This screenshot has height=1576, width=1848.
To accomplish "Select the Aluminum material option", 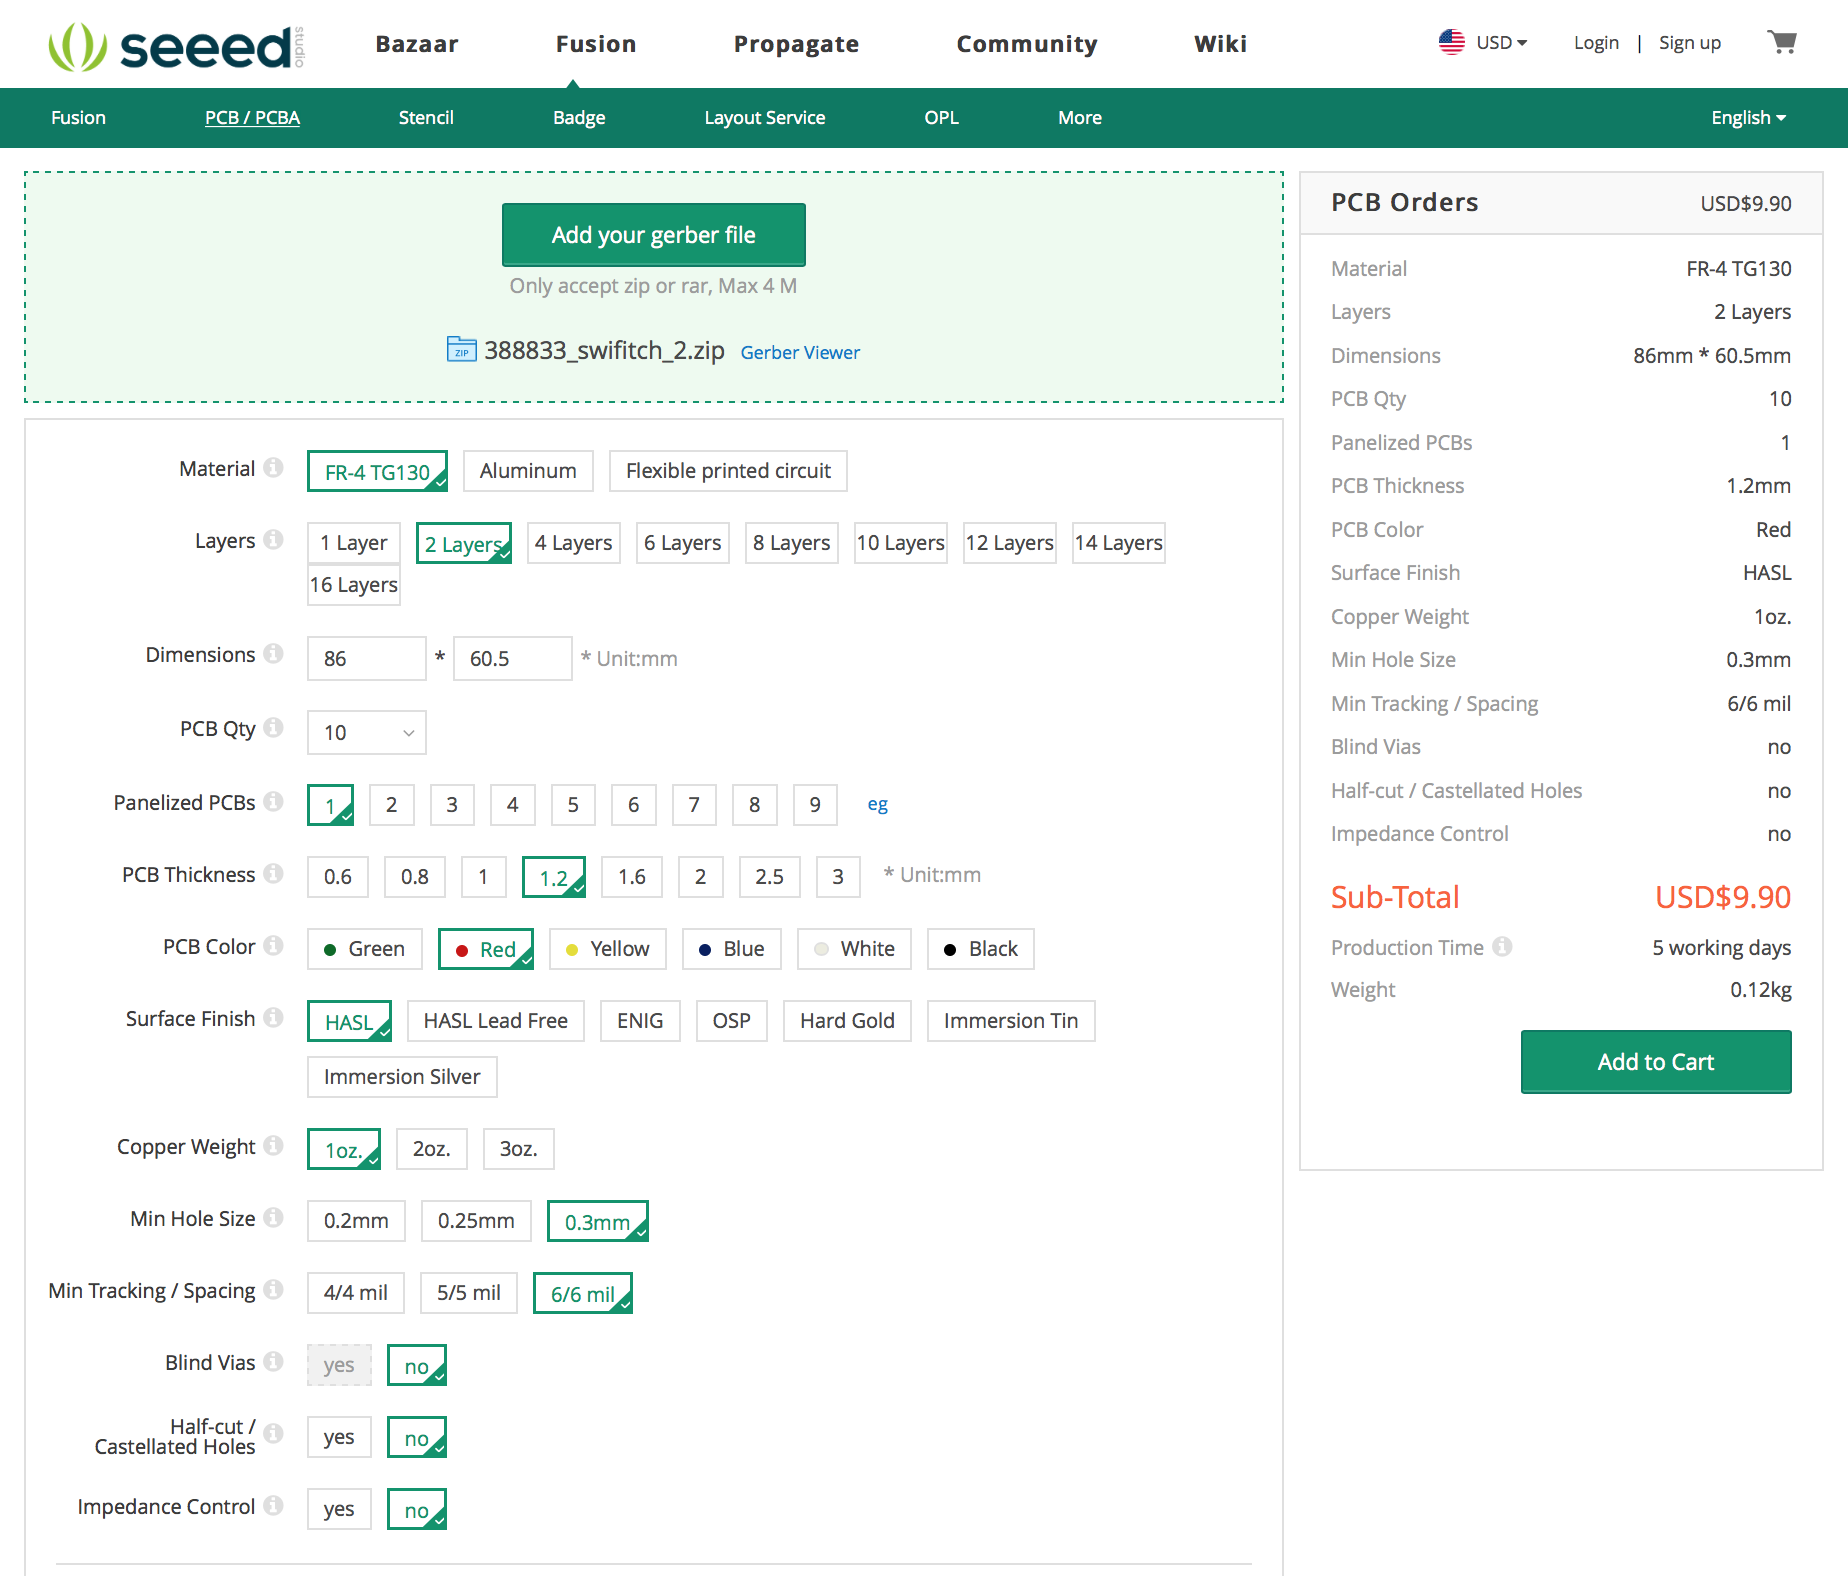I will tap(528, 471).
